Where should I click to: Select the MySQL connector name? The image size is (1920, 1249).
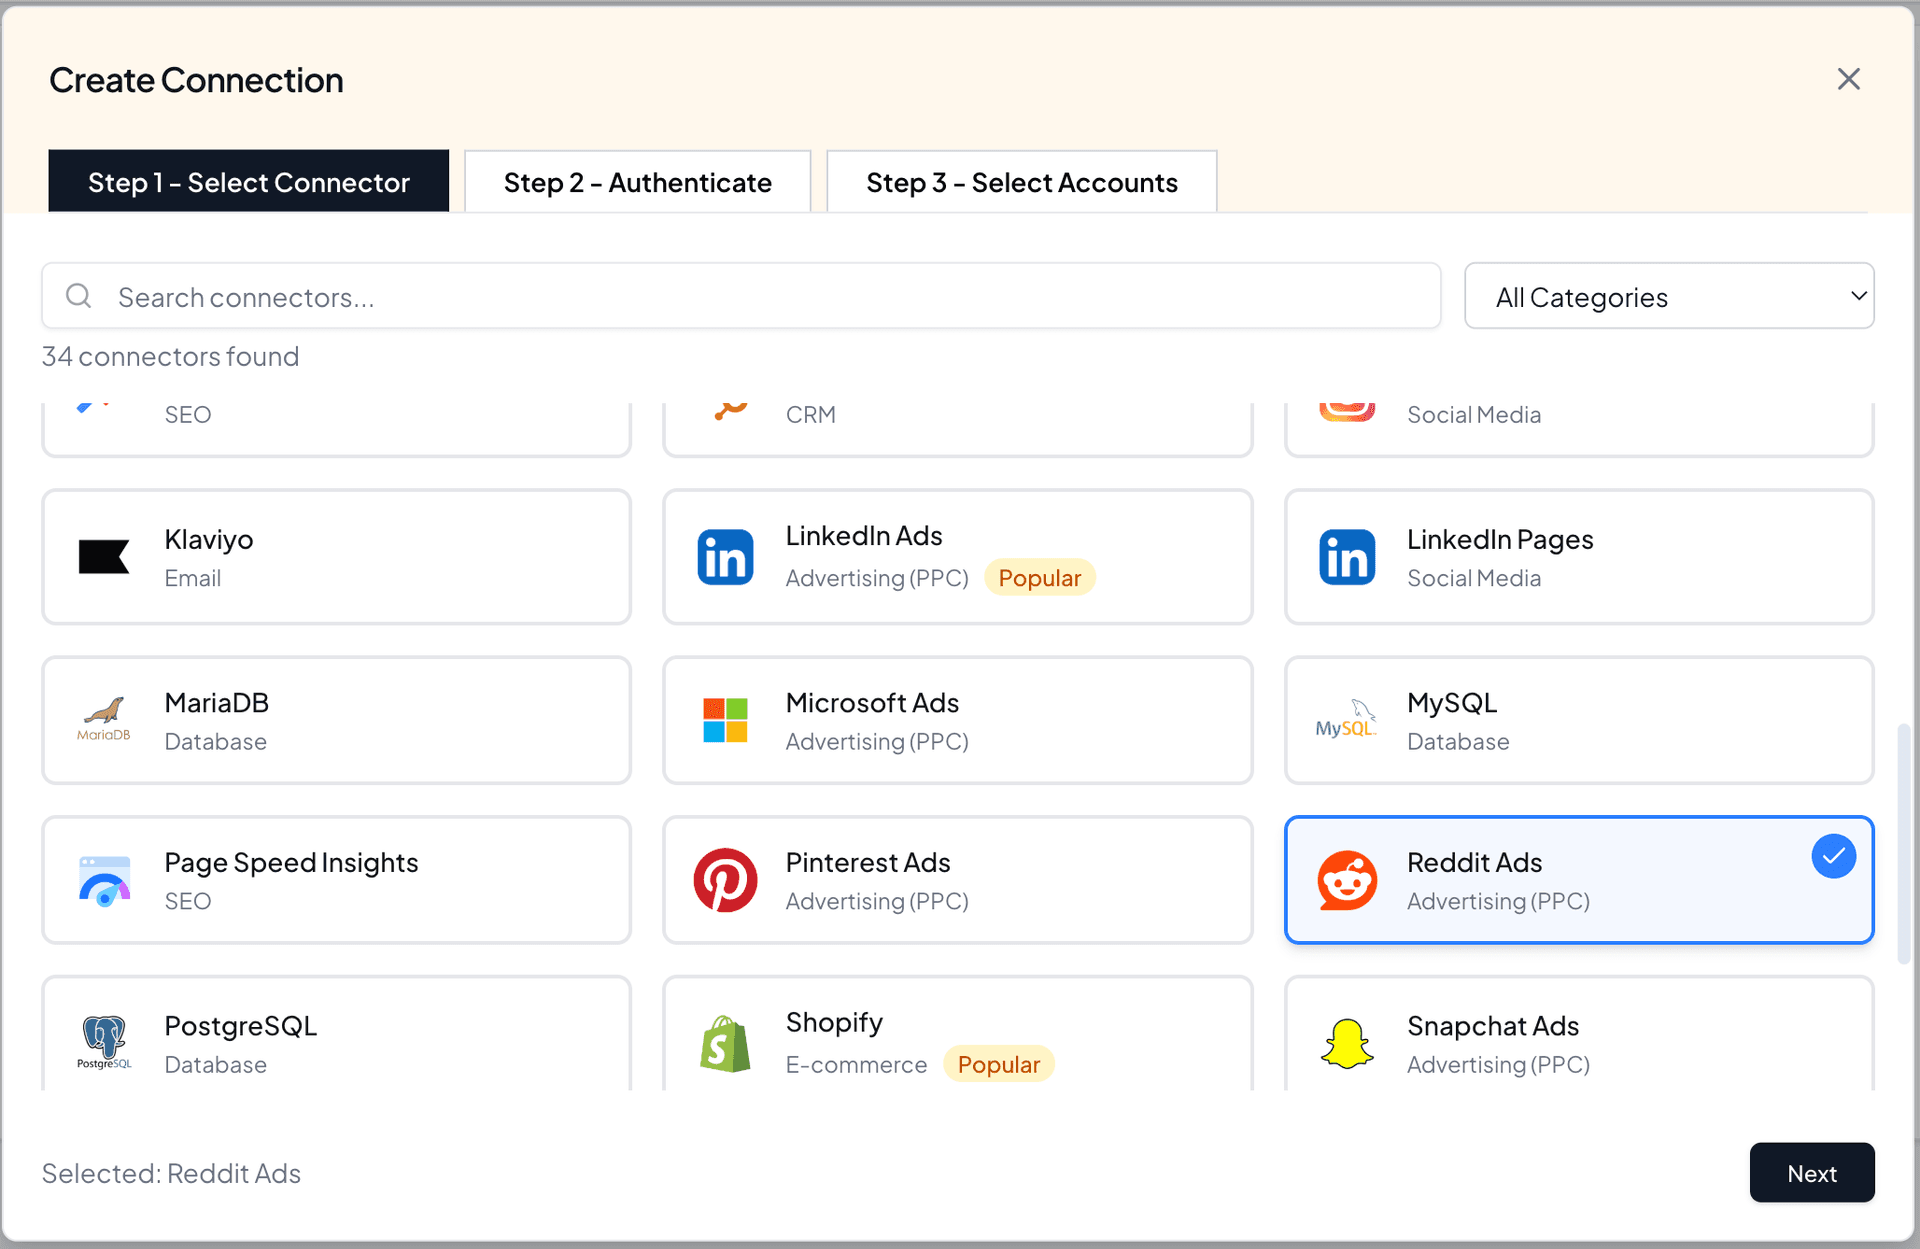1452,702
